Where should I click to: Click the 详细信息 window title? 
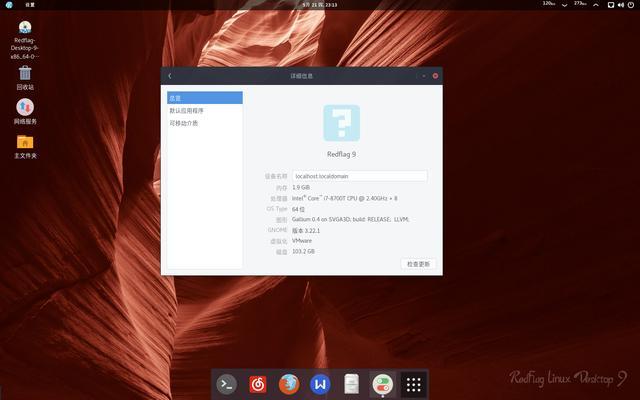pos(302,76)
